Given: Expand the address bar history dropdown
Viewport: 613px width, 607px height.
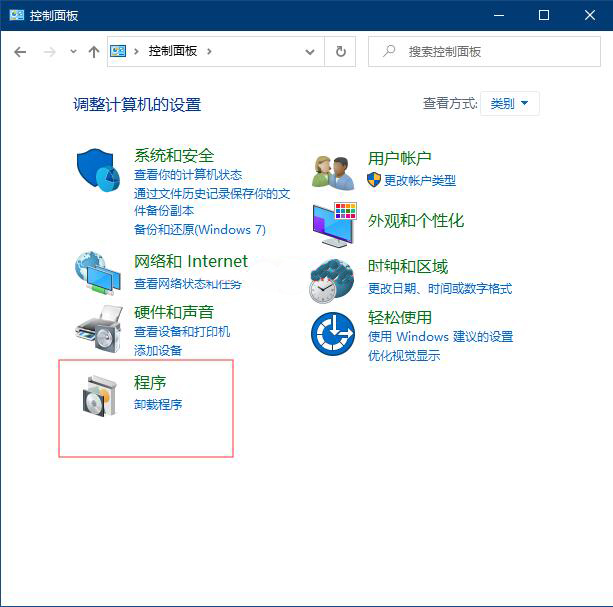Looking at the screenshot, I should (310, 52).
